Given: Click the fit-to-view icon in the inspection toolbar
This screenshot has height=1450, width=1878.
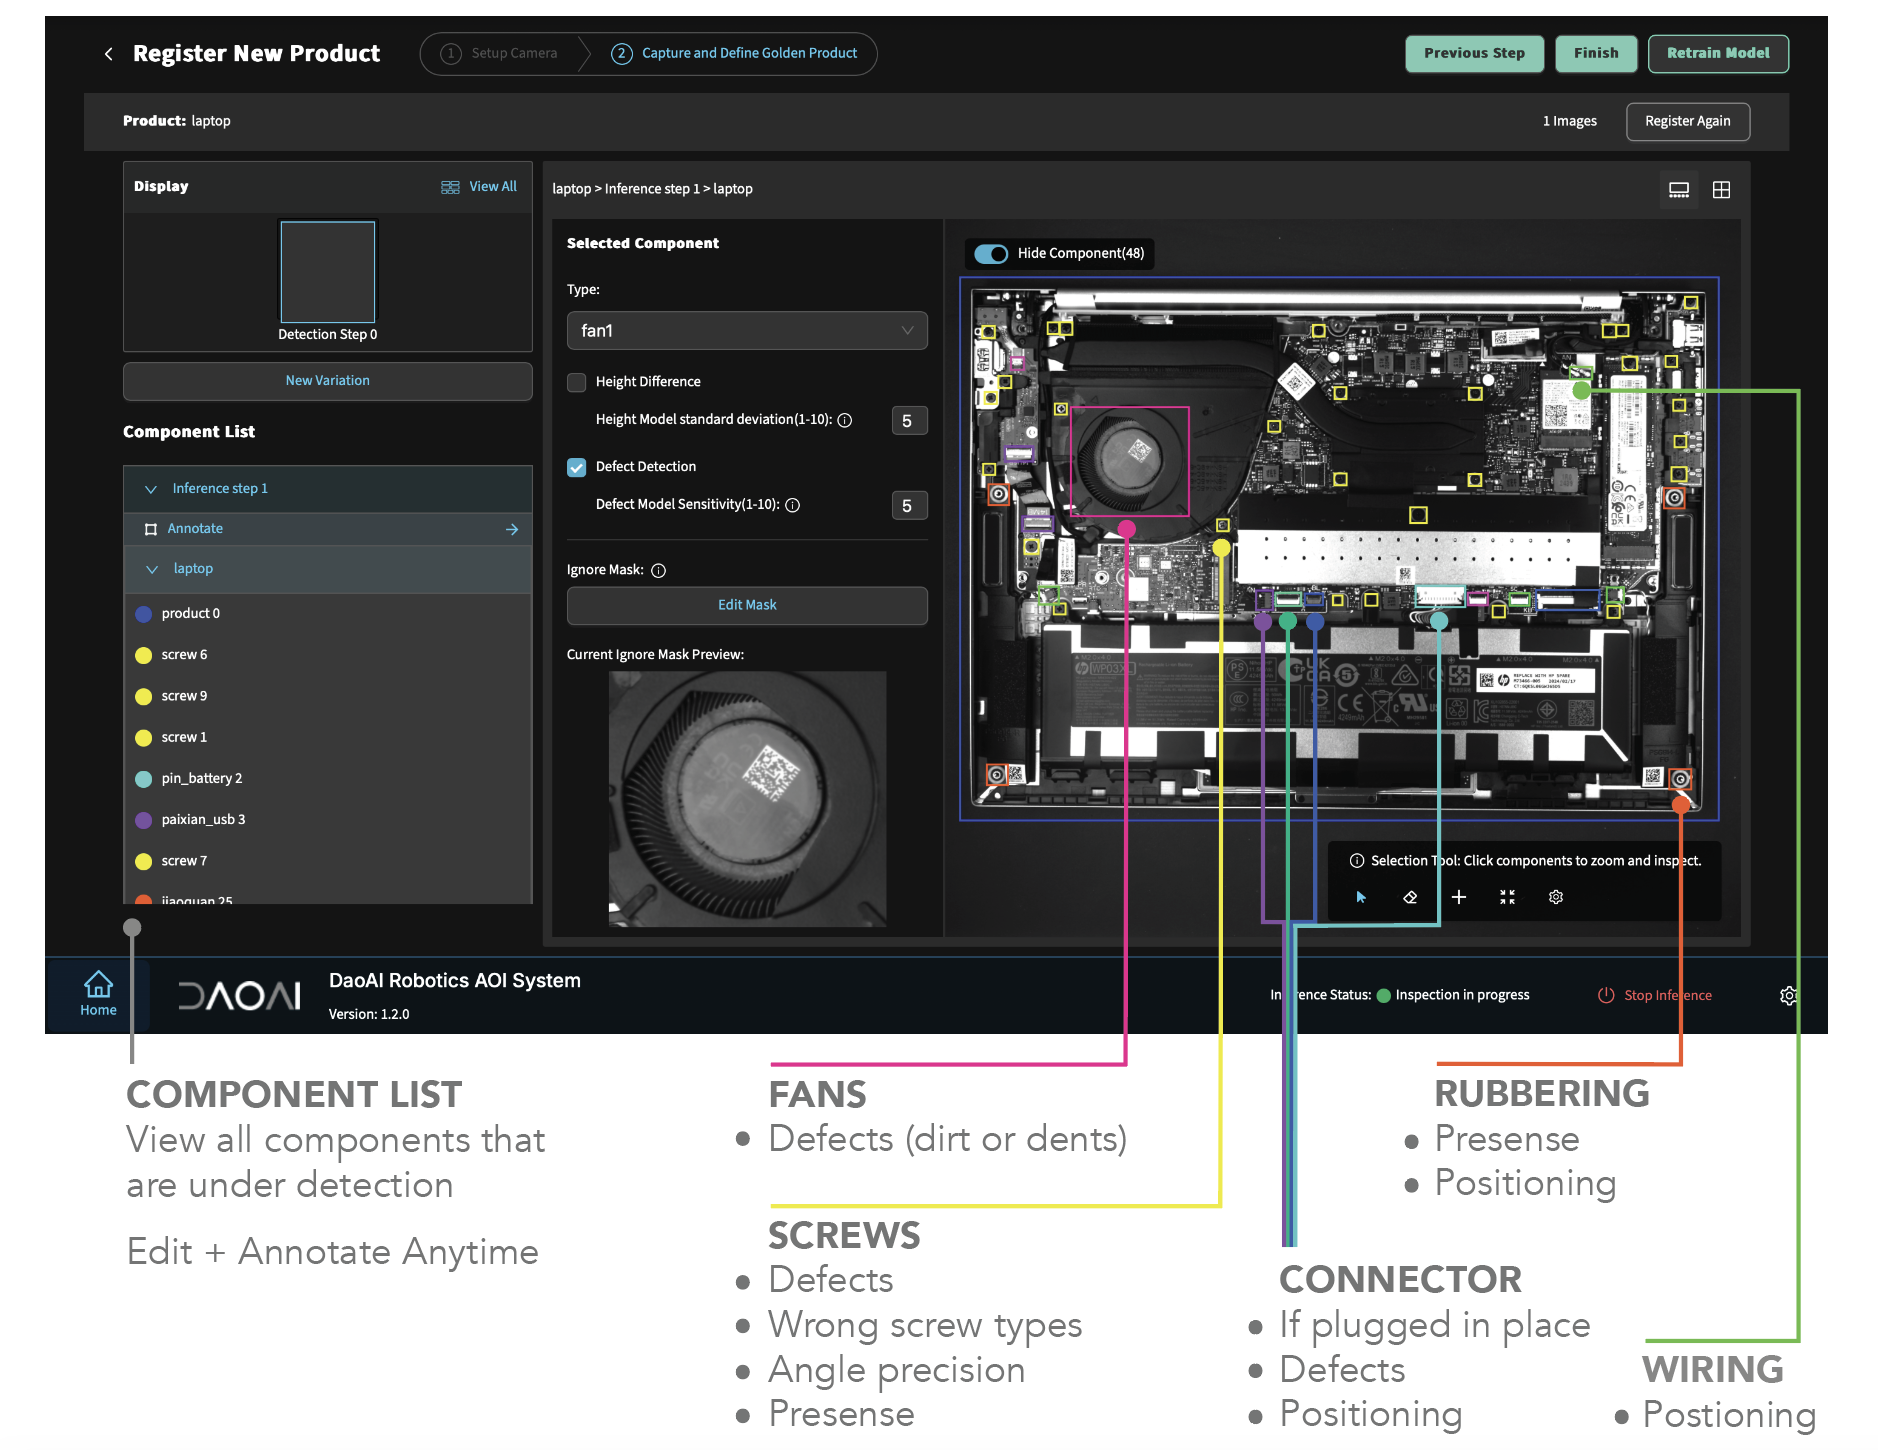Looking at the screenshot, I should 1507,897.
